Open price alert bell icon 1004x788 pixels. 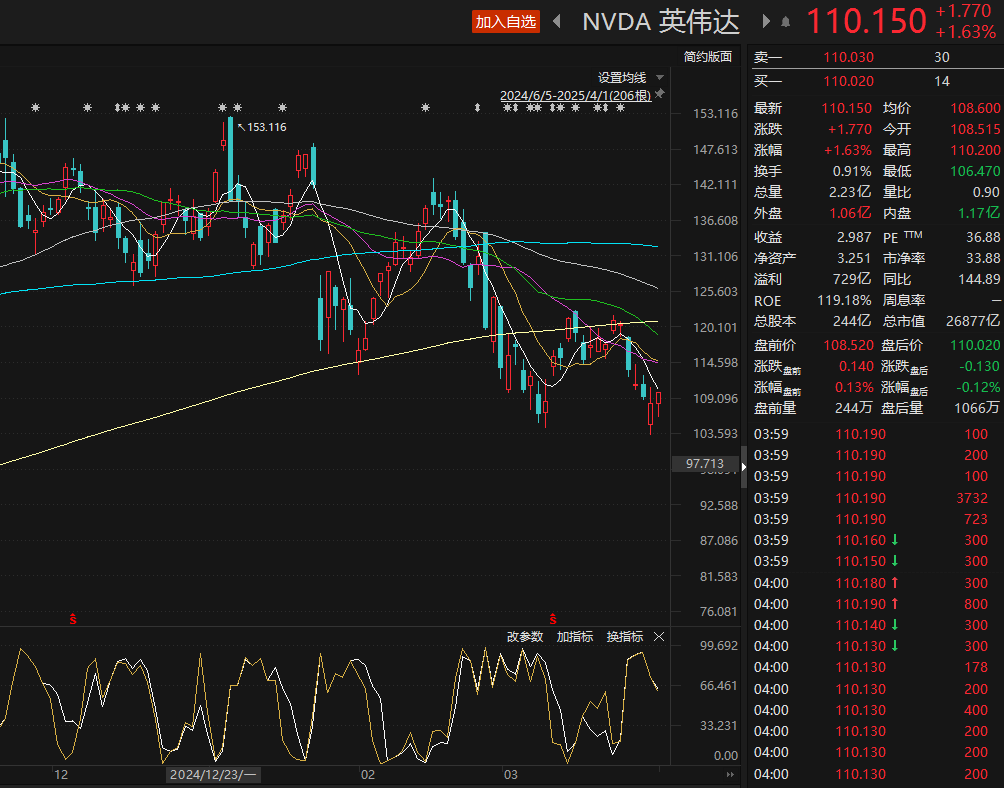(786, 22)
